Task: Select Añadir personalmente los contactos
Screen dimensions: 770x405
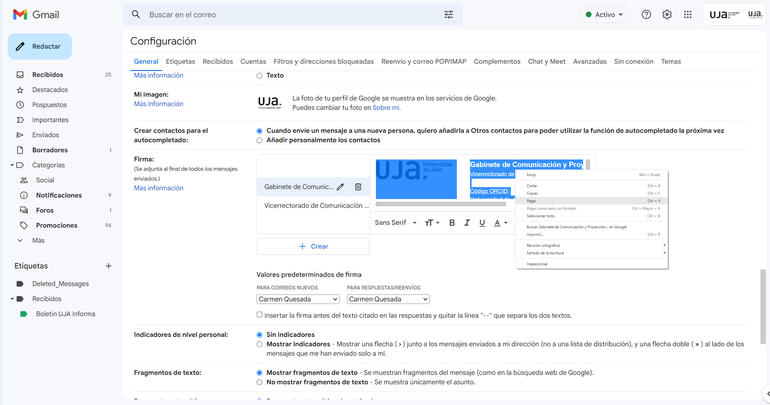Action: click(259, 140)
